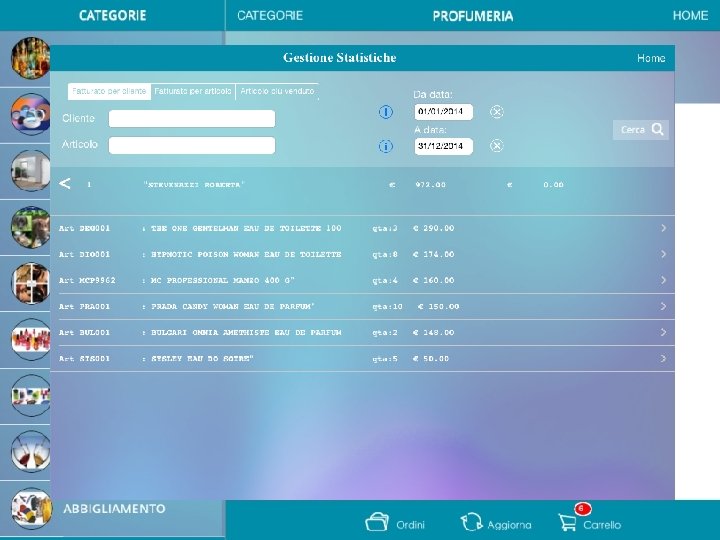720x540 pixels.
Task: Clear the Da data field with X icon
Action: click(x=496, y=112)
